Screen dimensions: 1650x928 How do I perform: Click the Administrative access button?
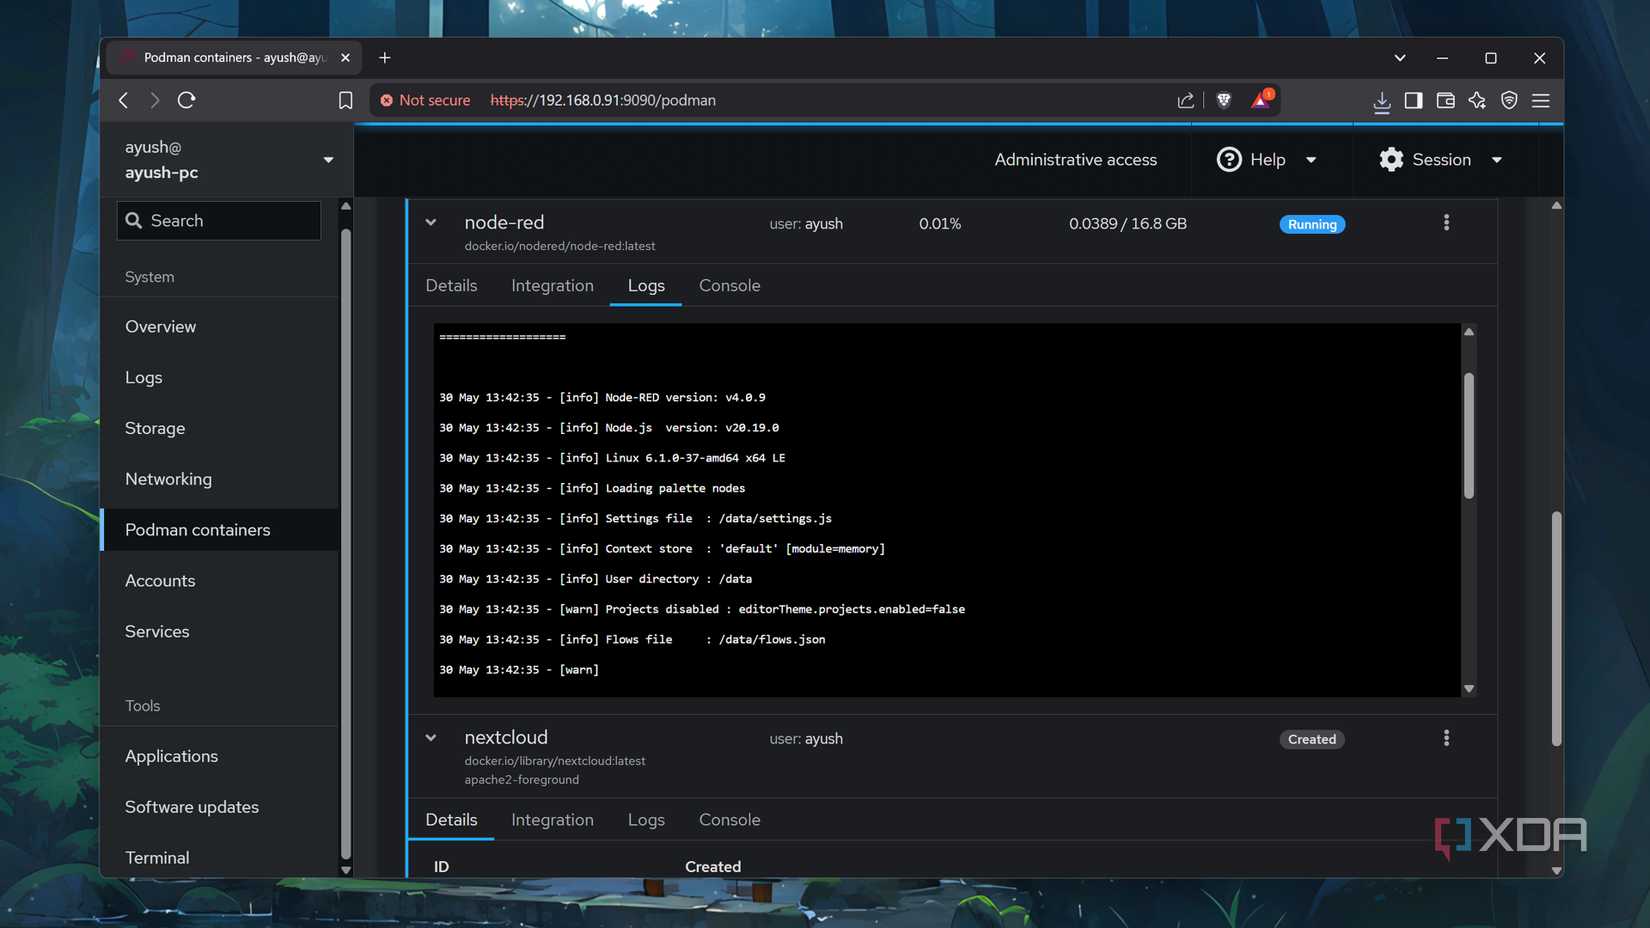click(x=1075, y=160)
